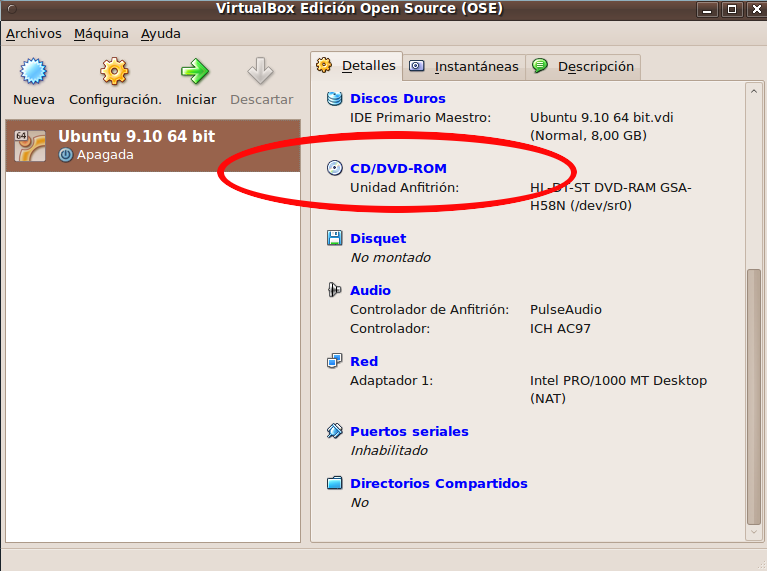The image size is (767, 571).
Task: Click the 'Unidad Anfitrión:' label
Action: [x=405, y=187]
